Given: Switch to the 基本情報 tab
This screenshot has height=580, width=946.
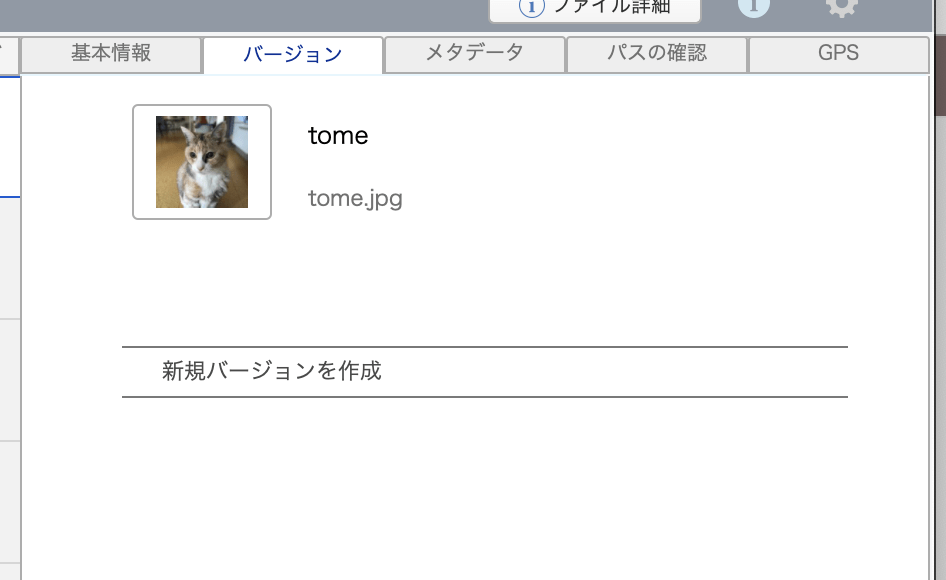Looking at the screenshot, I should (x=111, y=54).
